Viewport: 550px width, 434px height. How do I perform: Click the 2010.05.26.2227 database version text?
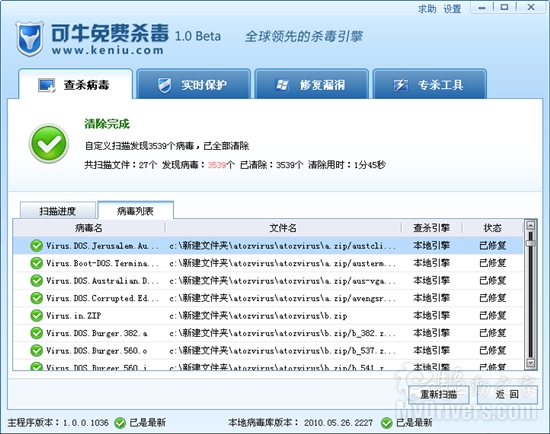tap(338, 423)
